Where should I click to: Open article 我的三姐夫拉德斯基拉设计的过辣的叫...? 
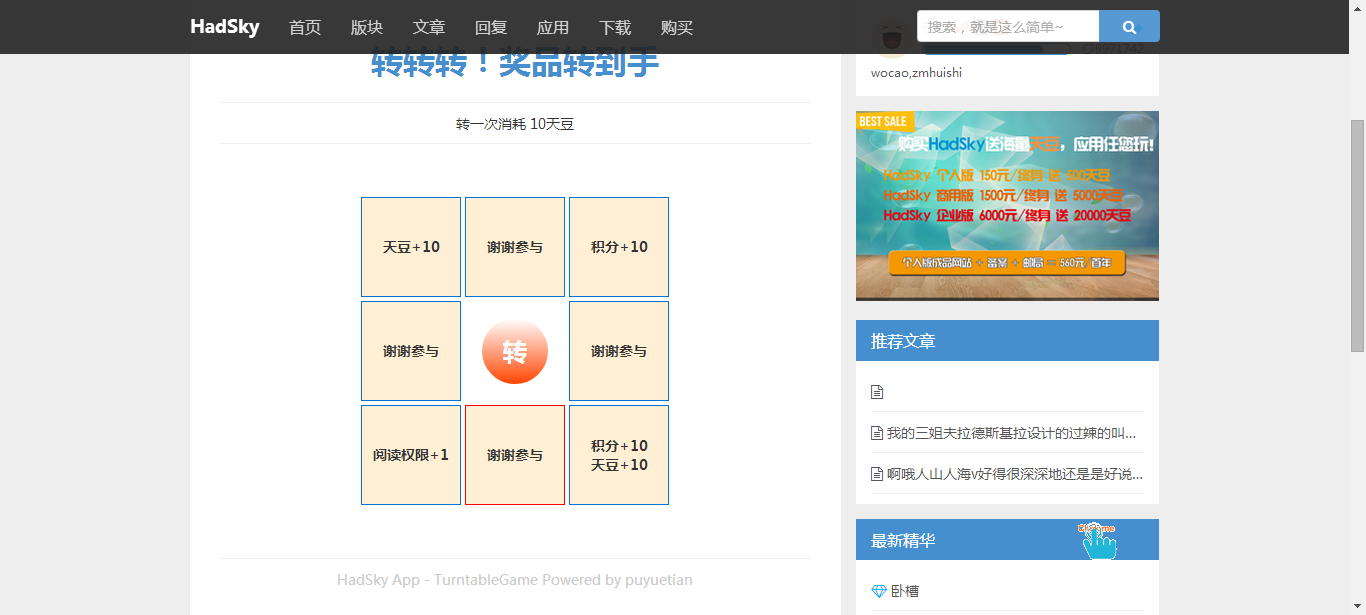(1011, 433)
